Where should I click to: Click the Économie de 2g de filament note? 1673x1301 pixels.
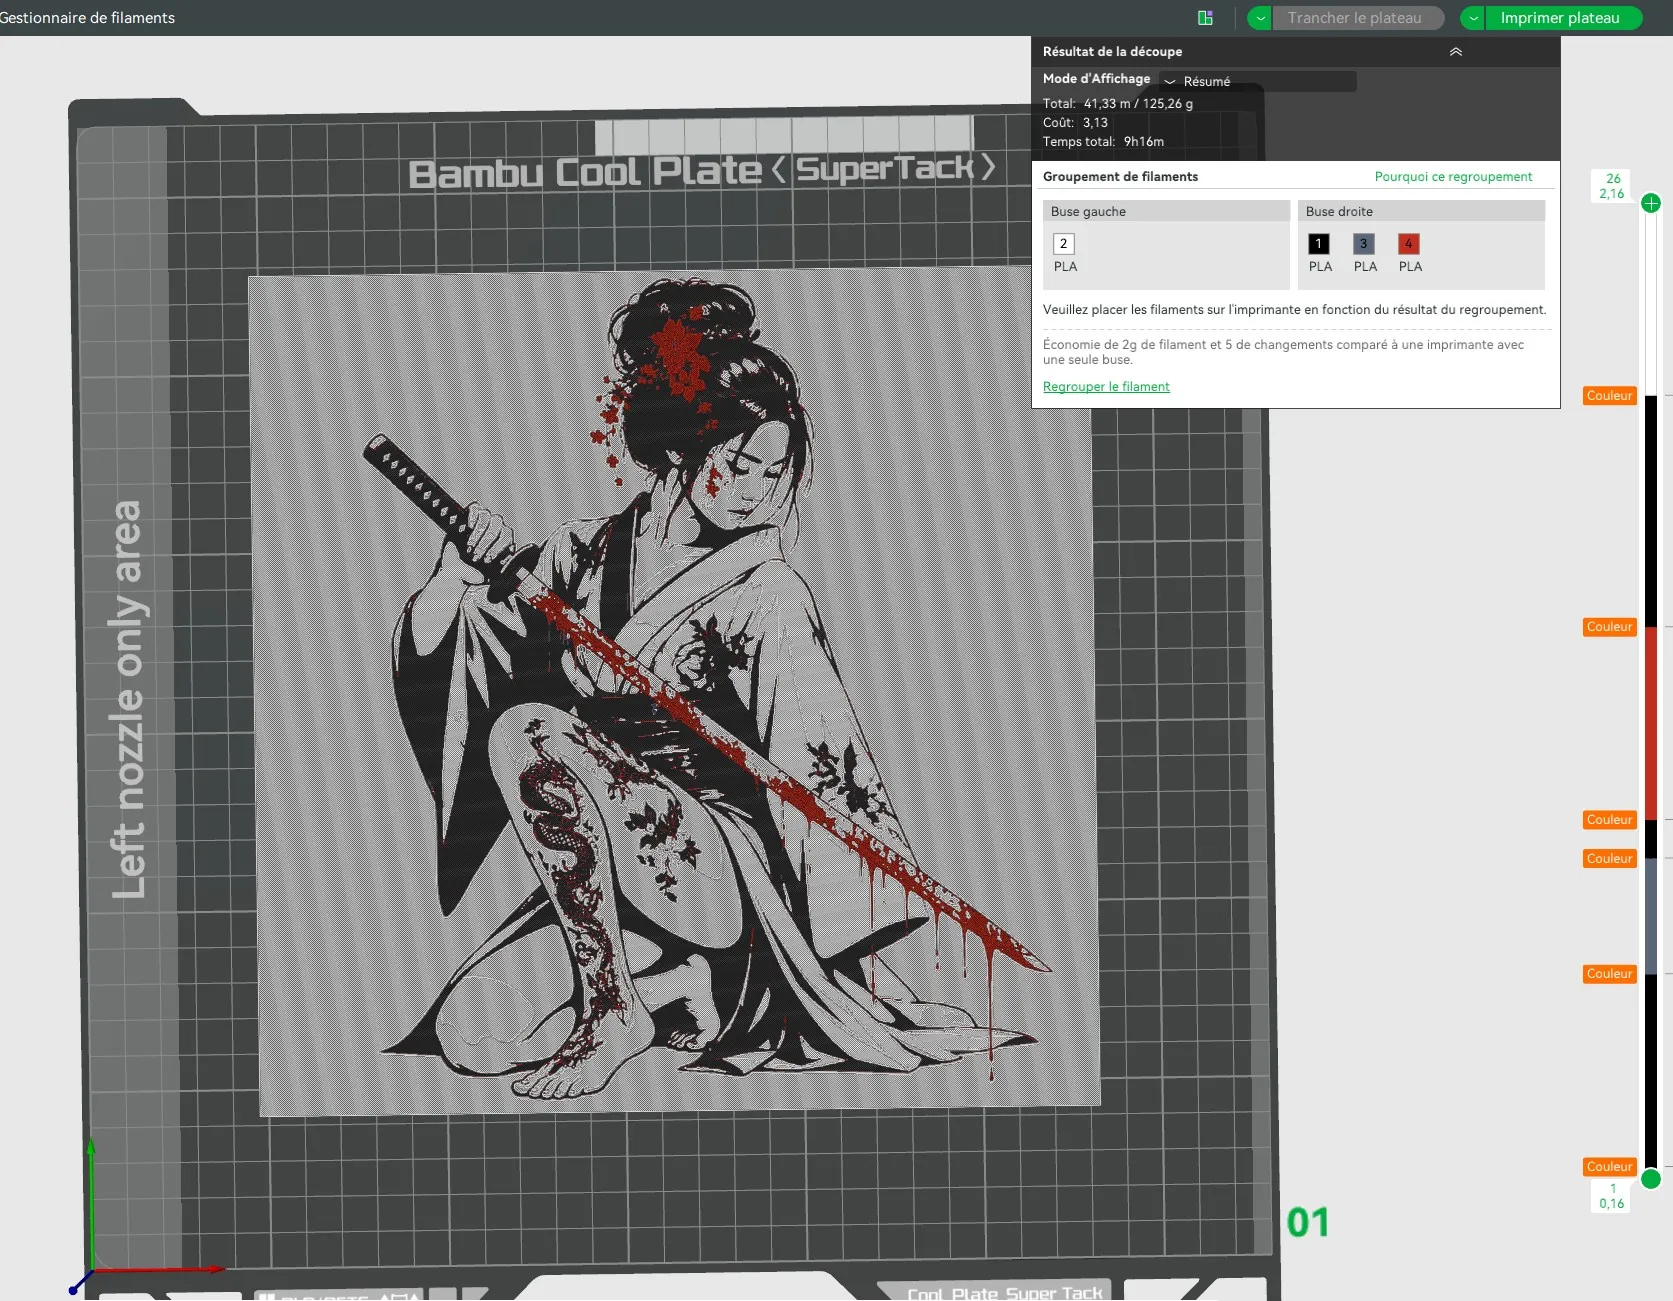(1283, 352)
